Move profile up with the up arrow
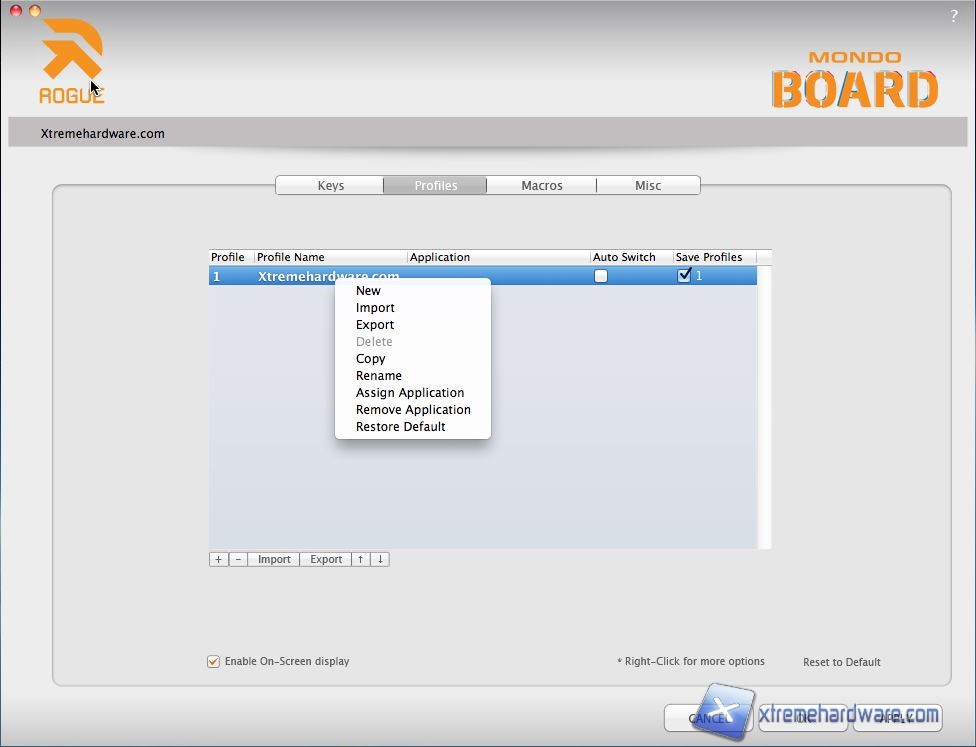Image resolution: width=976 pixels, height=747 pixels. click(361, 559)
